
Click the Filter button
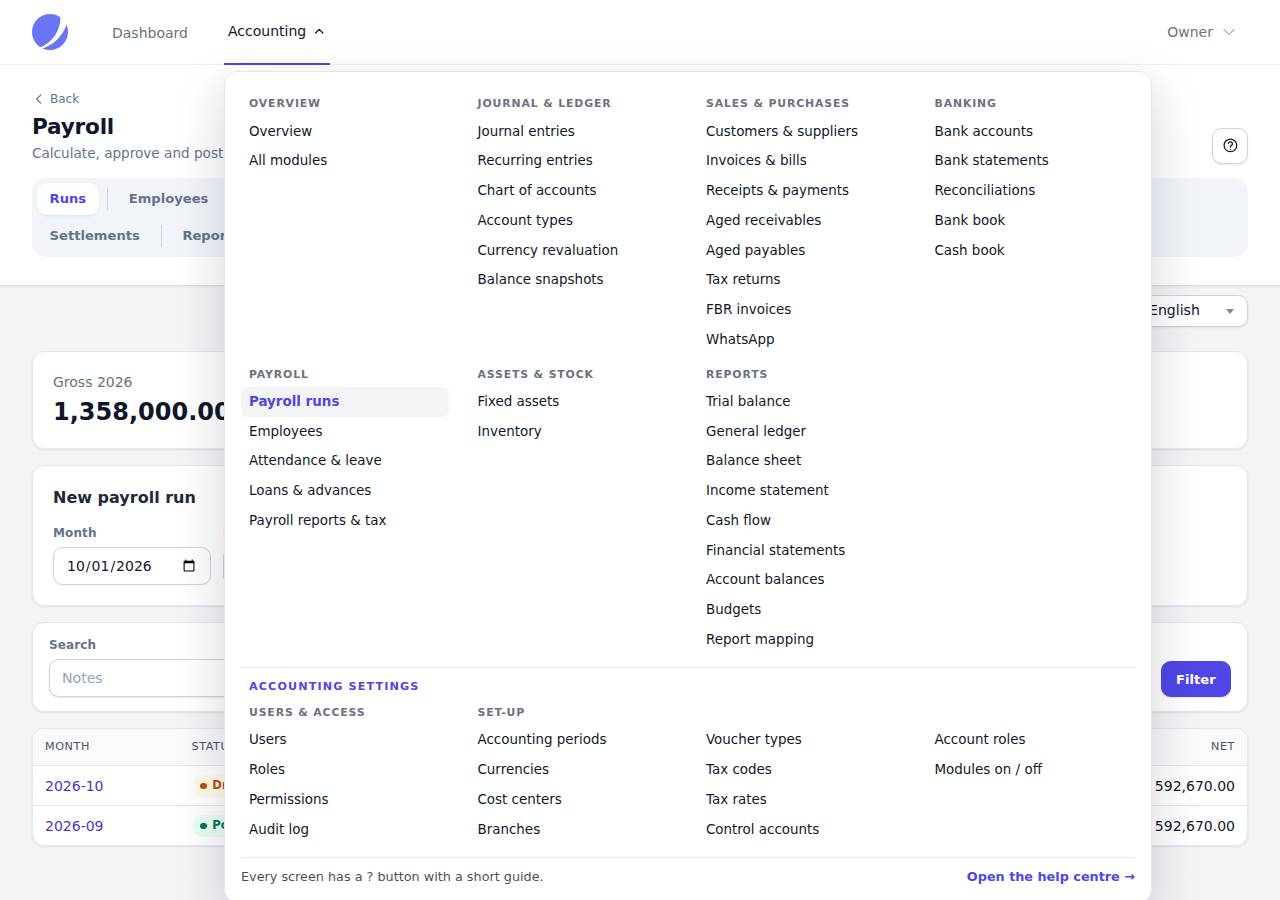click(1195, 679)
